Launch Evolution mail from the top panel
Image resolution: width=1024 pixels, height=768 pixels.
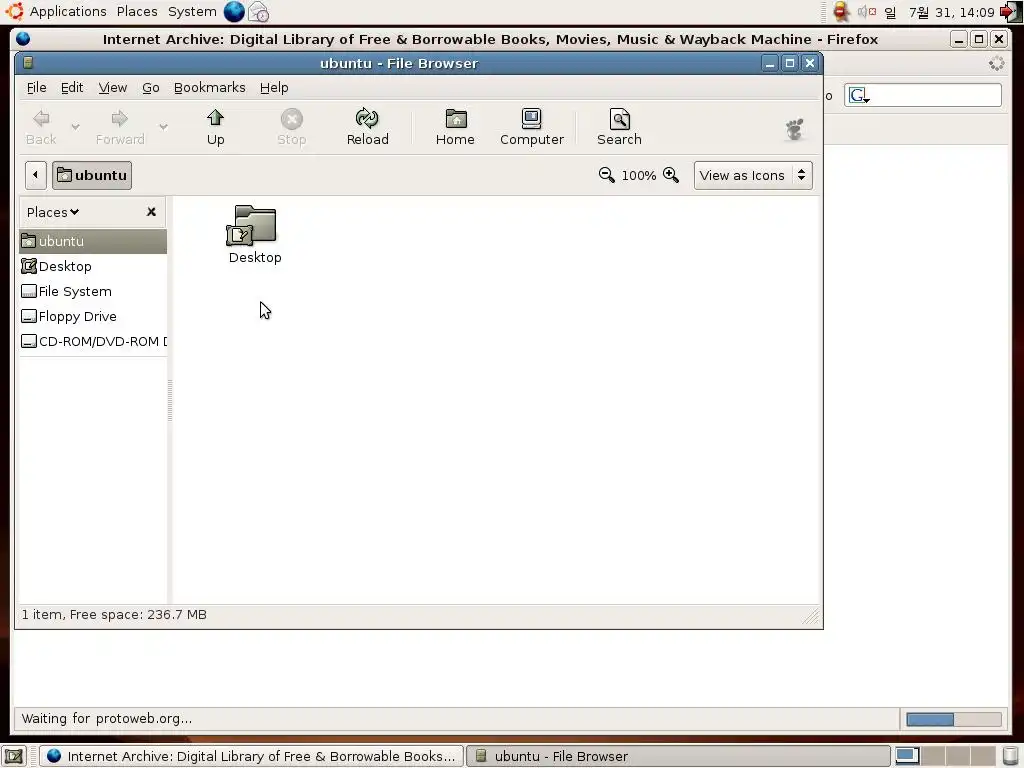coord(259,12)
